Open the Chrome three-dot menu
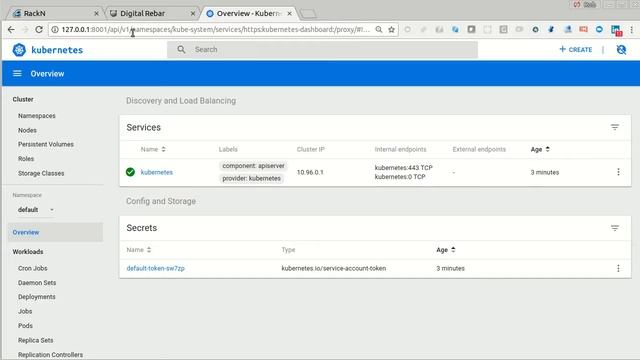This screenshot has height=360, width=640. pos(631,29)
